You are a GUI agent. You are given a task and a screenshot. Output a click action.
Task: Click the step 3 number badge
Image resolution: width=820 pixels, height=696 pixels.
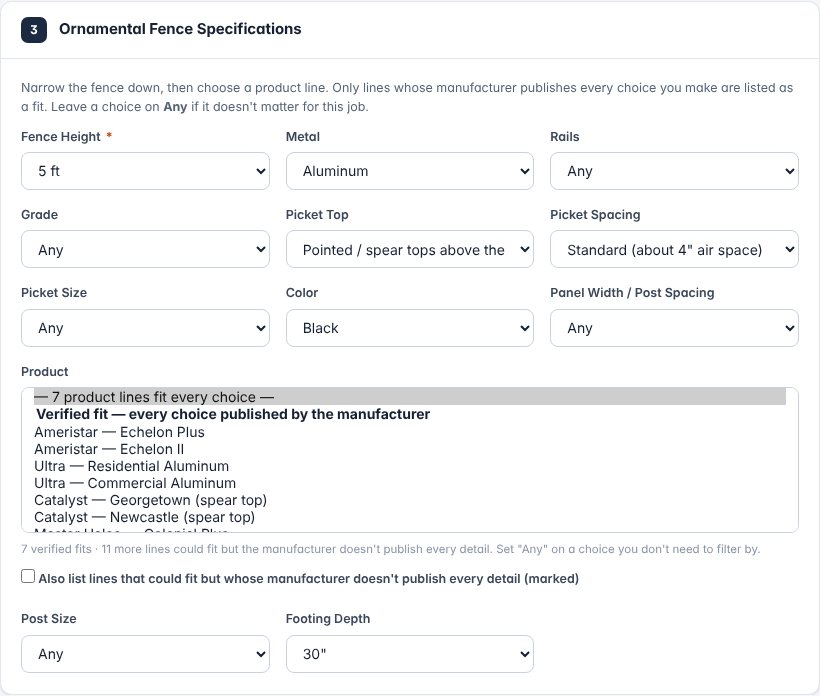(34, 30)
